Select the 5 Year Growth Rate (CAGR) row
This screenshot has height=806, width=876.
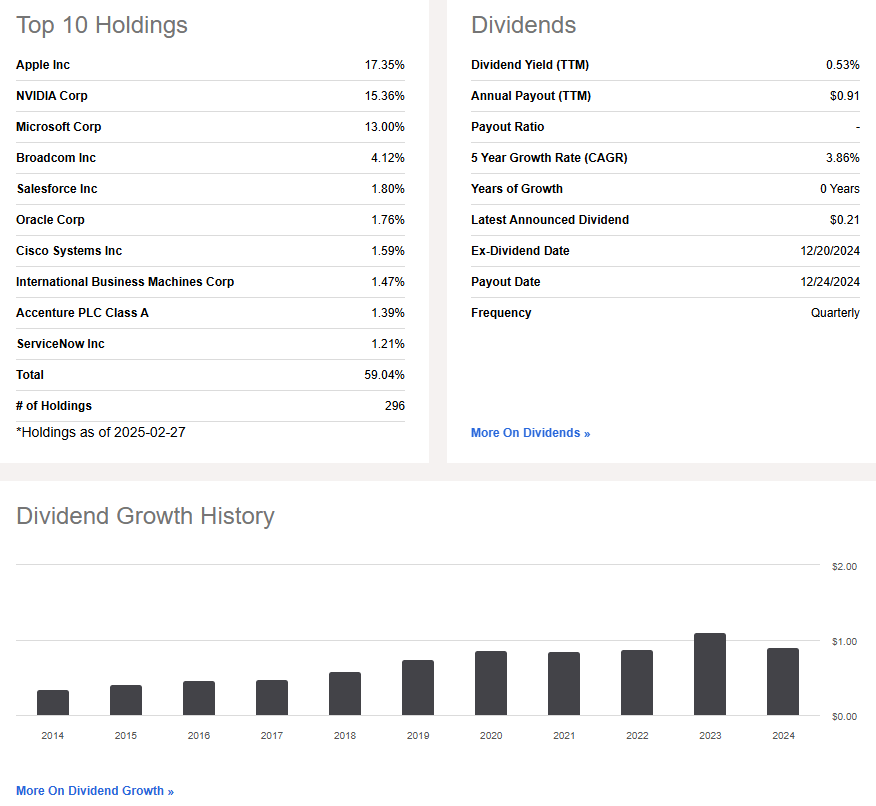pos(549,158)
